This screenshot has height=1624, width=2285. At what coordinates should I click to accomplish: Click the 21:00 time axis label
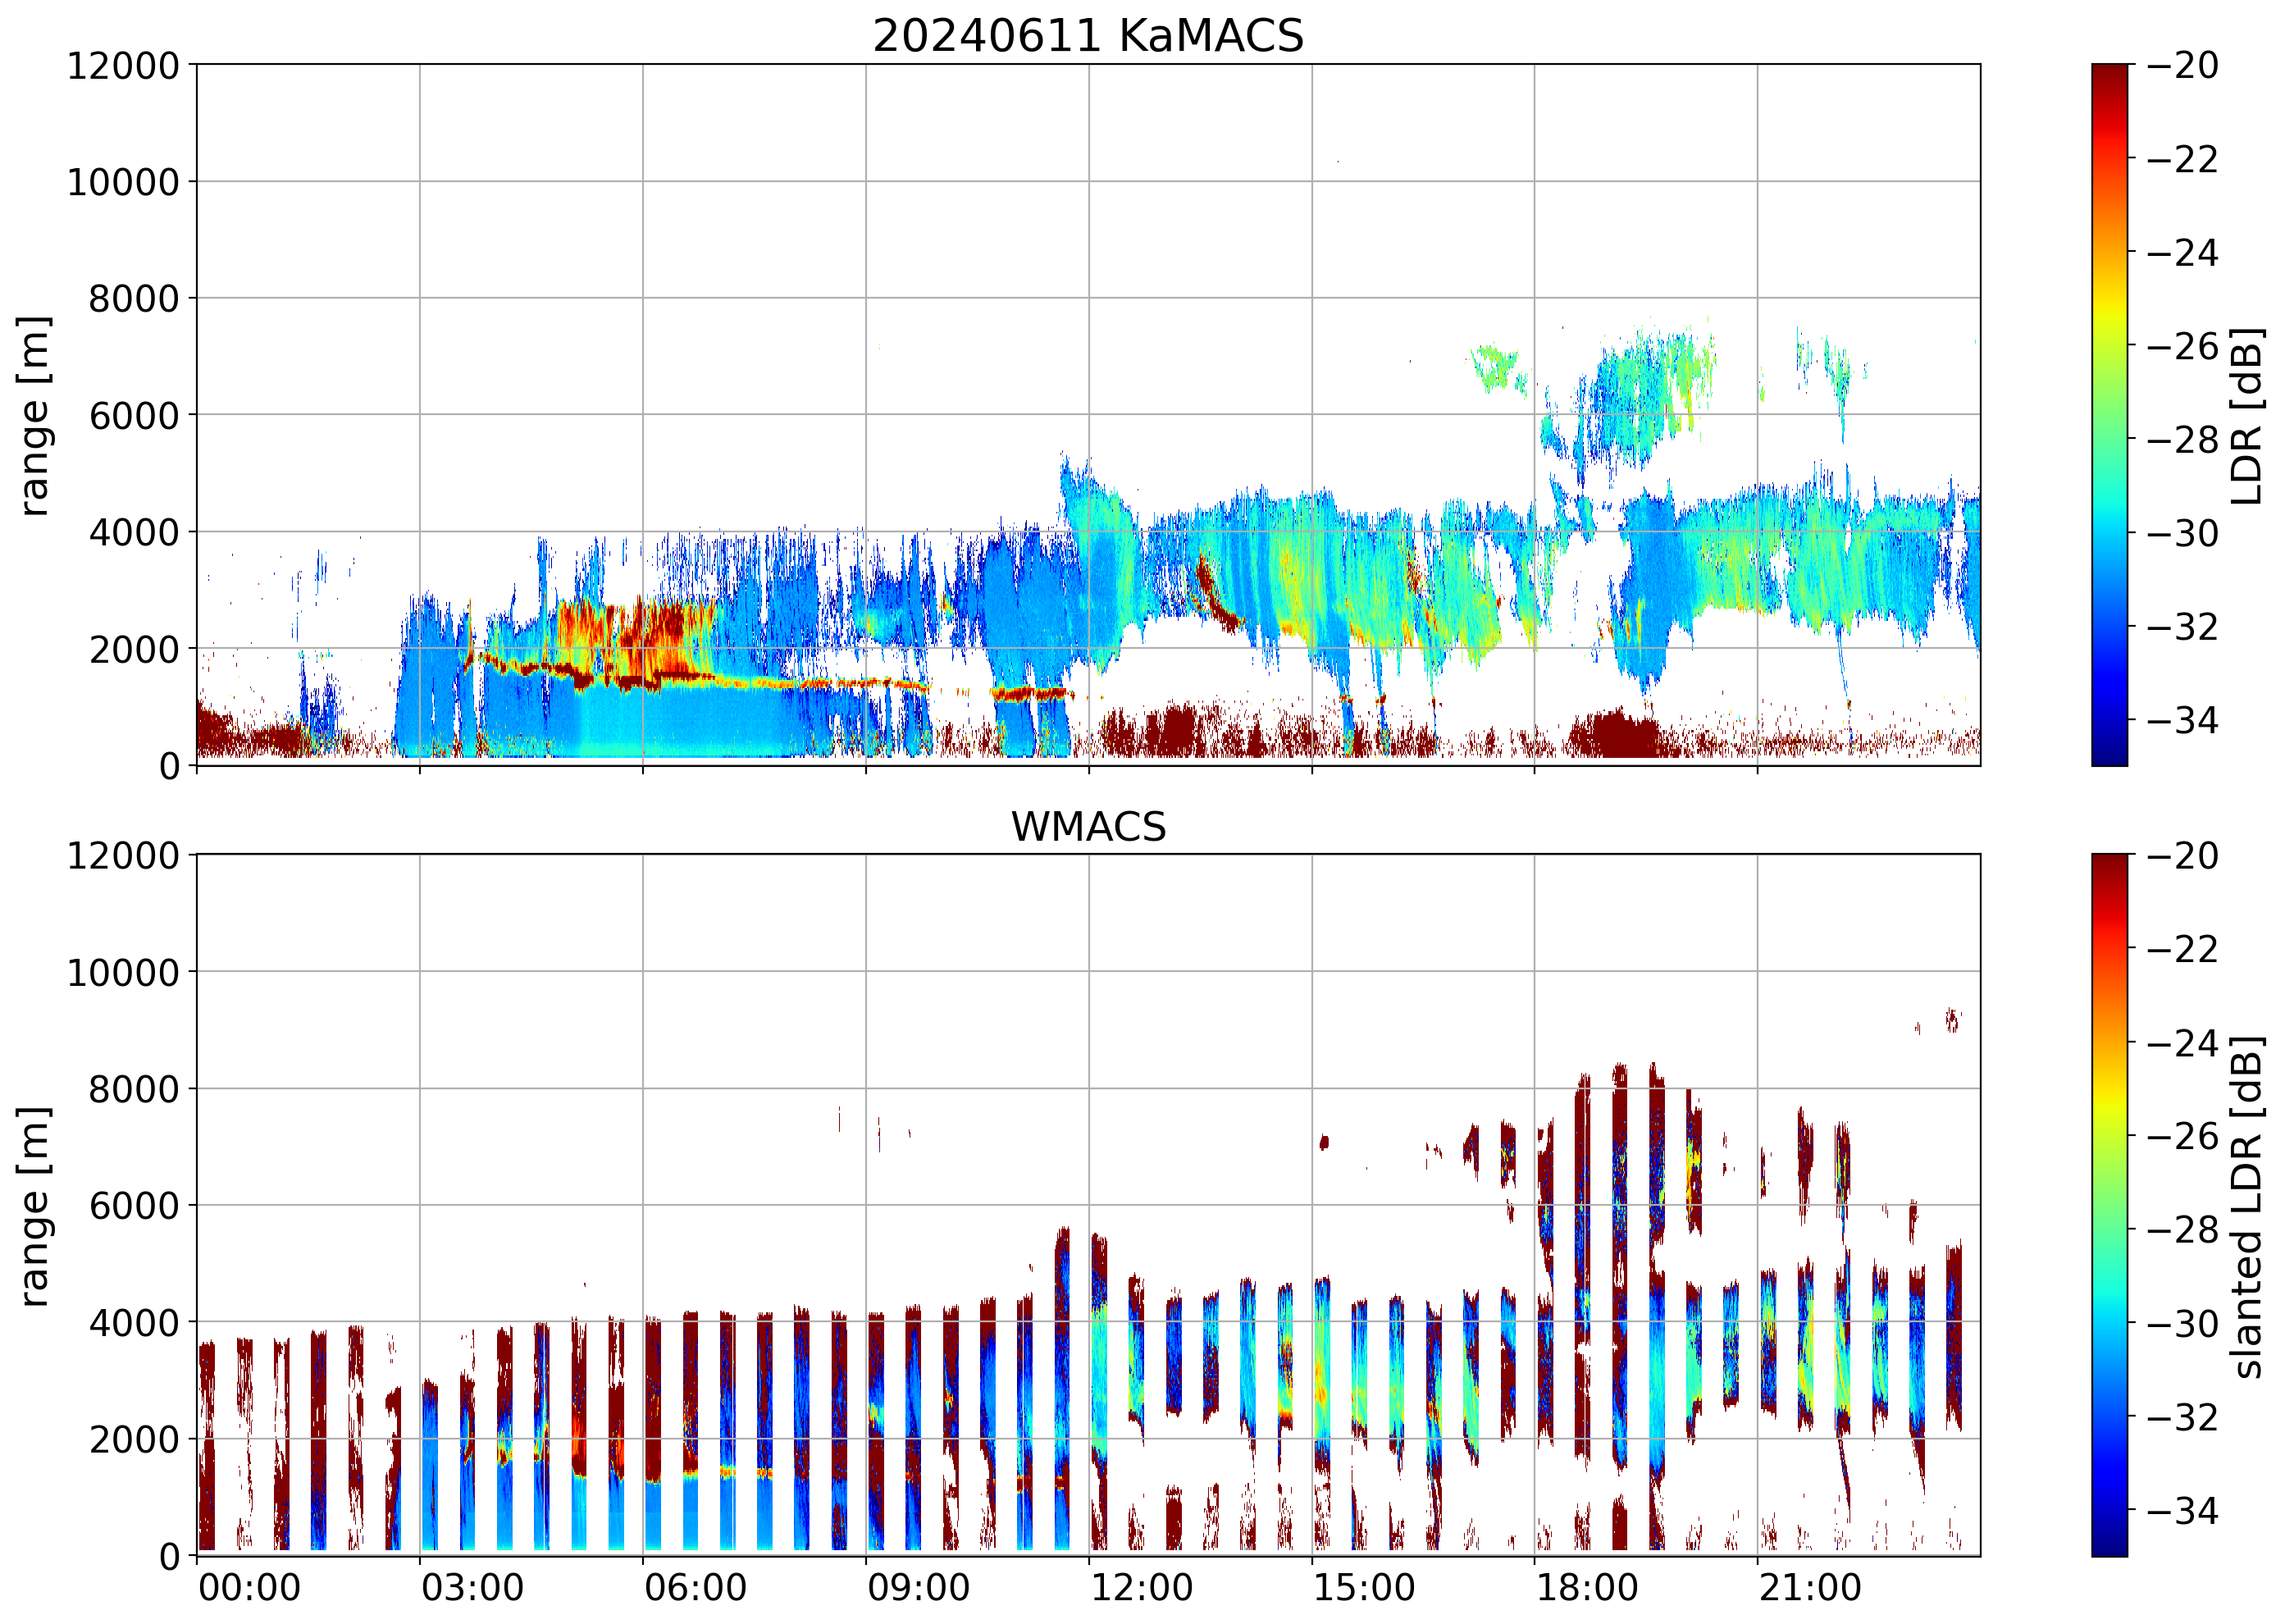1810,1588
